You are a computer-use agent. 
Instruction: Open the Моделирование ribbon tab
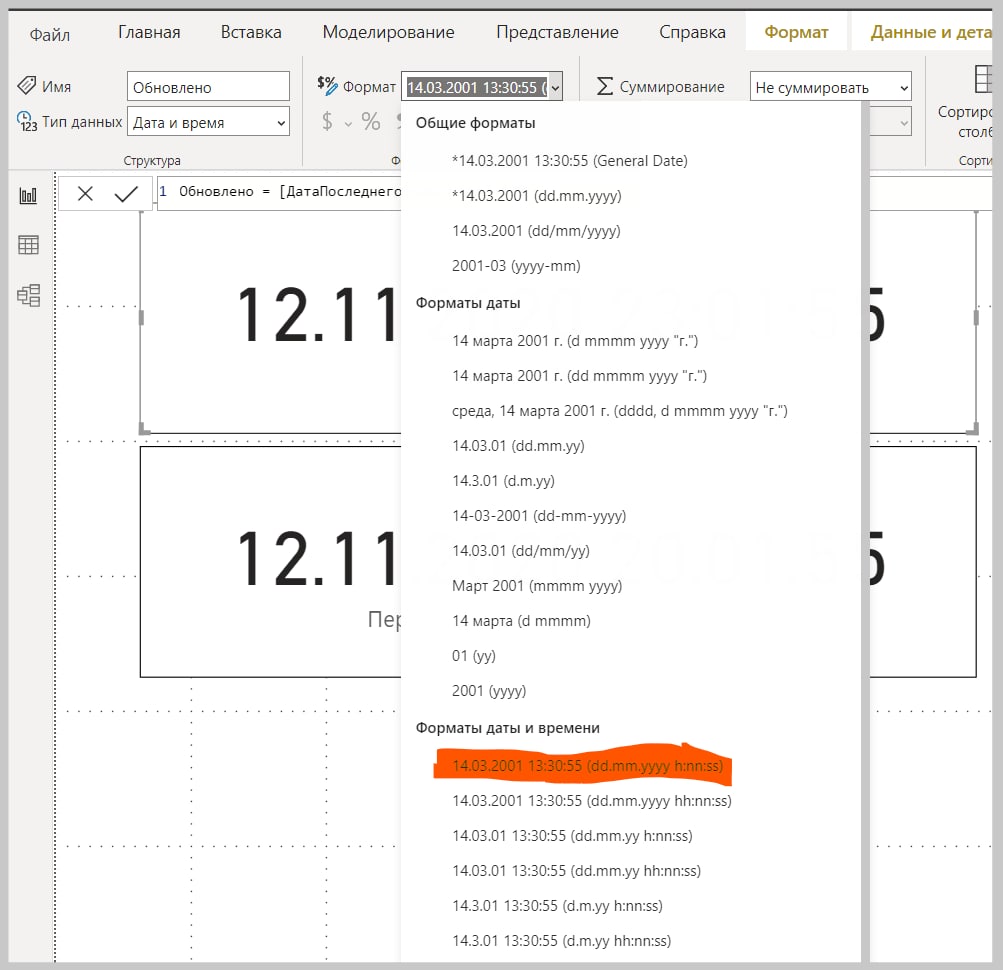388,32
